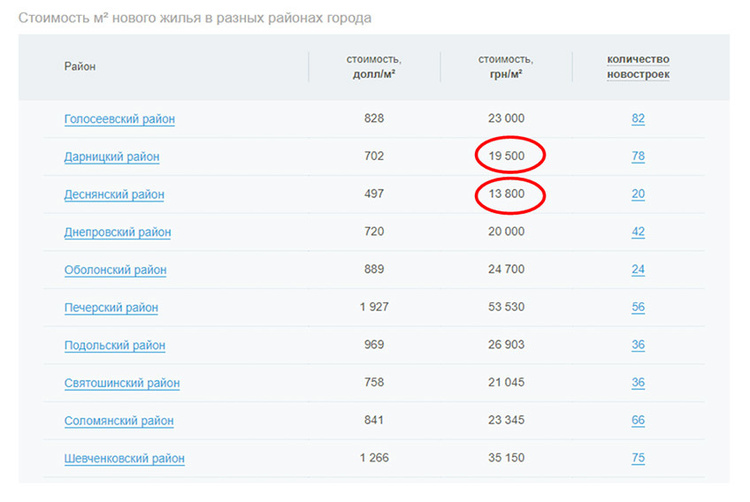Open the Дарницкий район link
The width and height of the screenshot is (750, 502).
coord(112,156)
